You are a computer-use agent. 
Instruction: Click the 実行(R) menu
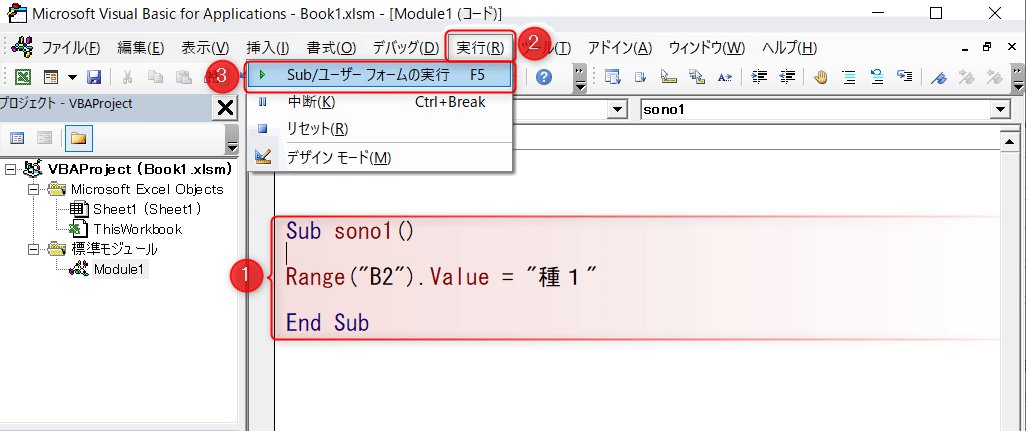pos(481,48)
